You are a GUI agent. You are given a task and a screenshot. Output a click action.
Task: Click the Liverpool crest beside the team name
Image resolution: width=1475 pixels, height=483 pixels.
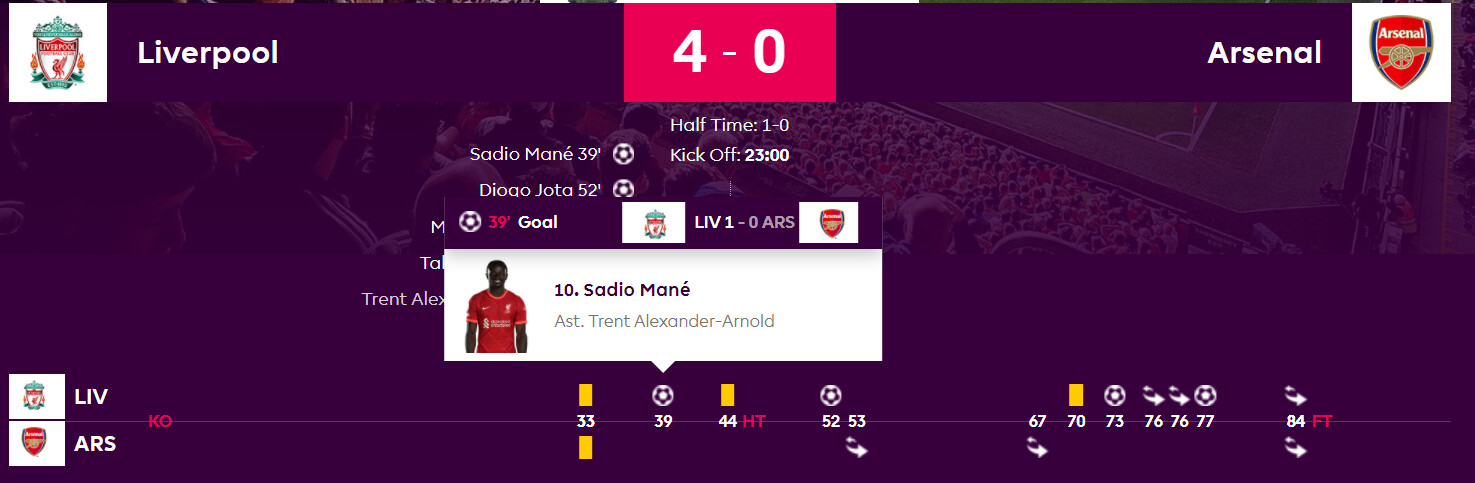pyautogui.click(x=58, y=53)
